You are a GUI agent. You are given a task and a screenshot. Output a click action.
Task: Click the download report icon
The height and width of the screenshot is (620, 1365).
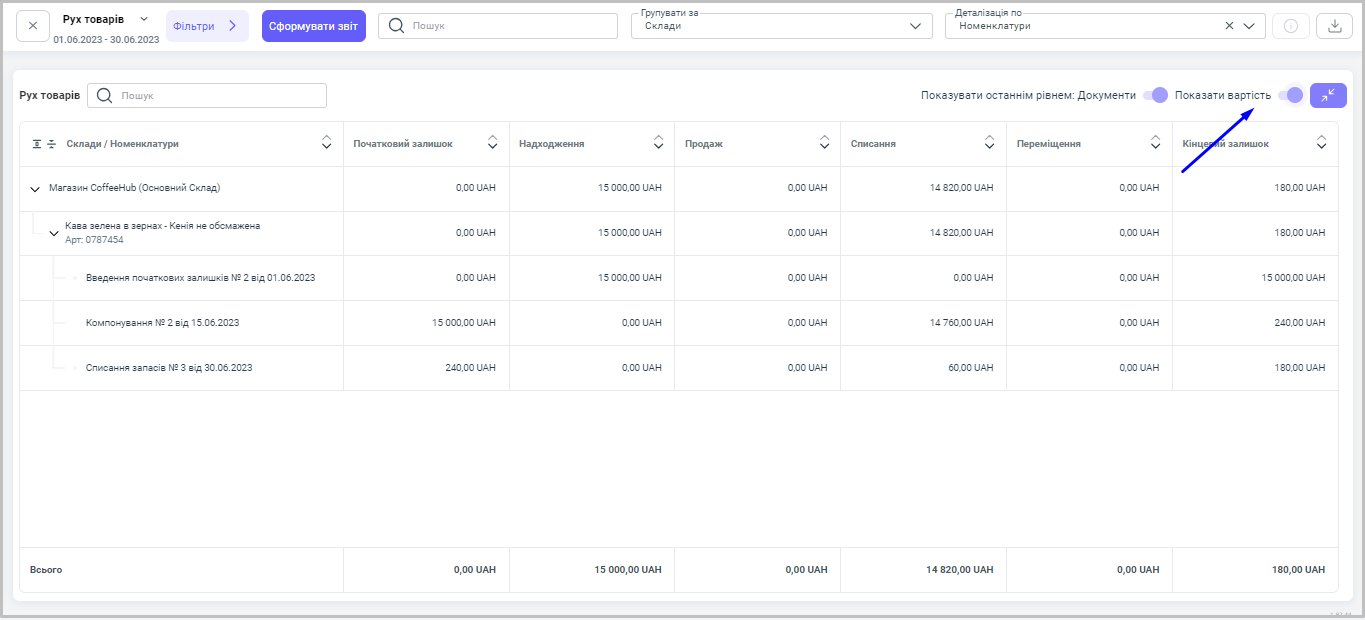click(1334, 26)
